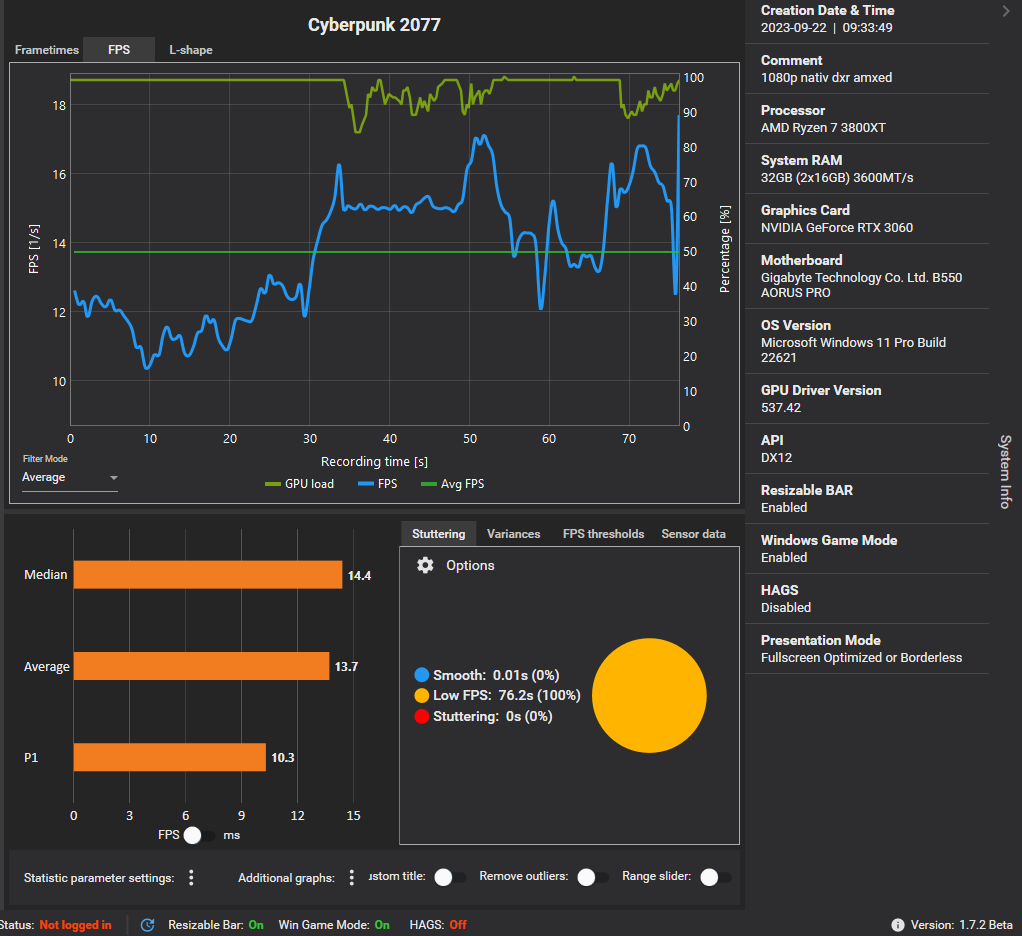Click 'Version: 1.7.2 Beta' text
1022x936 pixels.
pos(961,925)
